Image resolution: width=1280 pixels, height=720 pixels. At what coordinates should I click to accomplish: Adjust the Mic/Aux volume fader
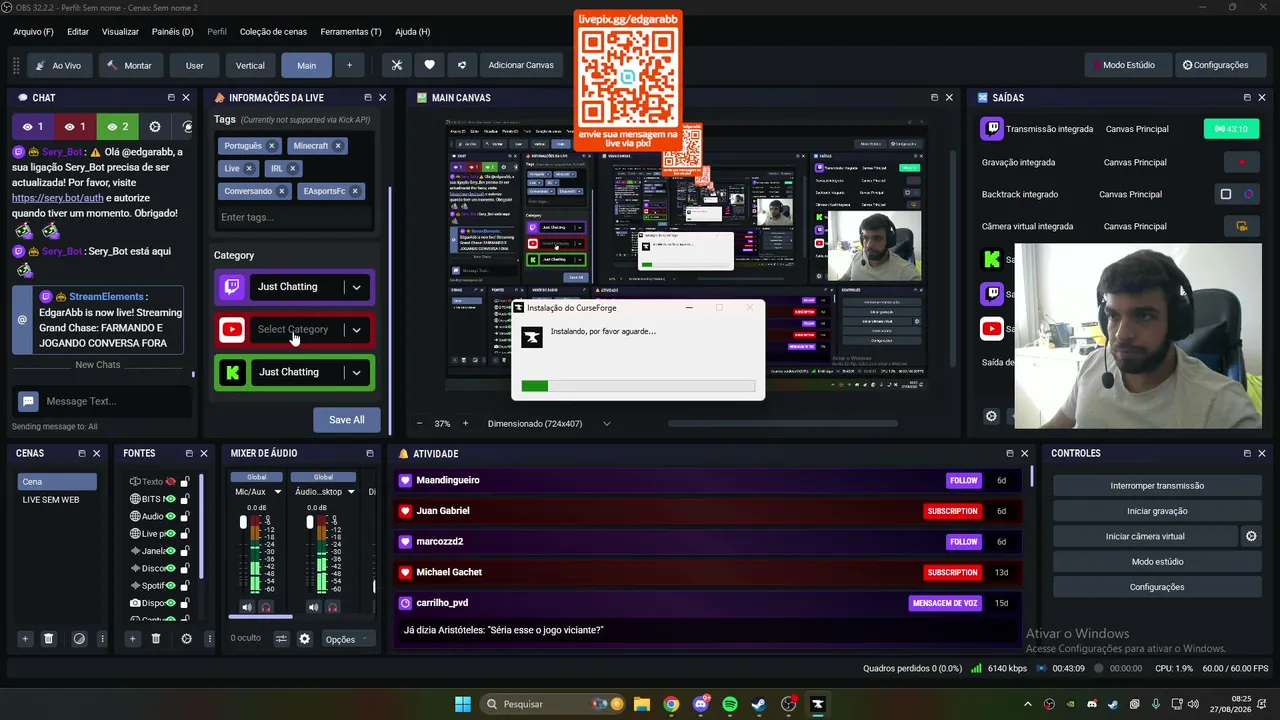point(243,523)
